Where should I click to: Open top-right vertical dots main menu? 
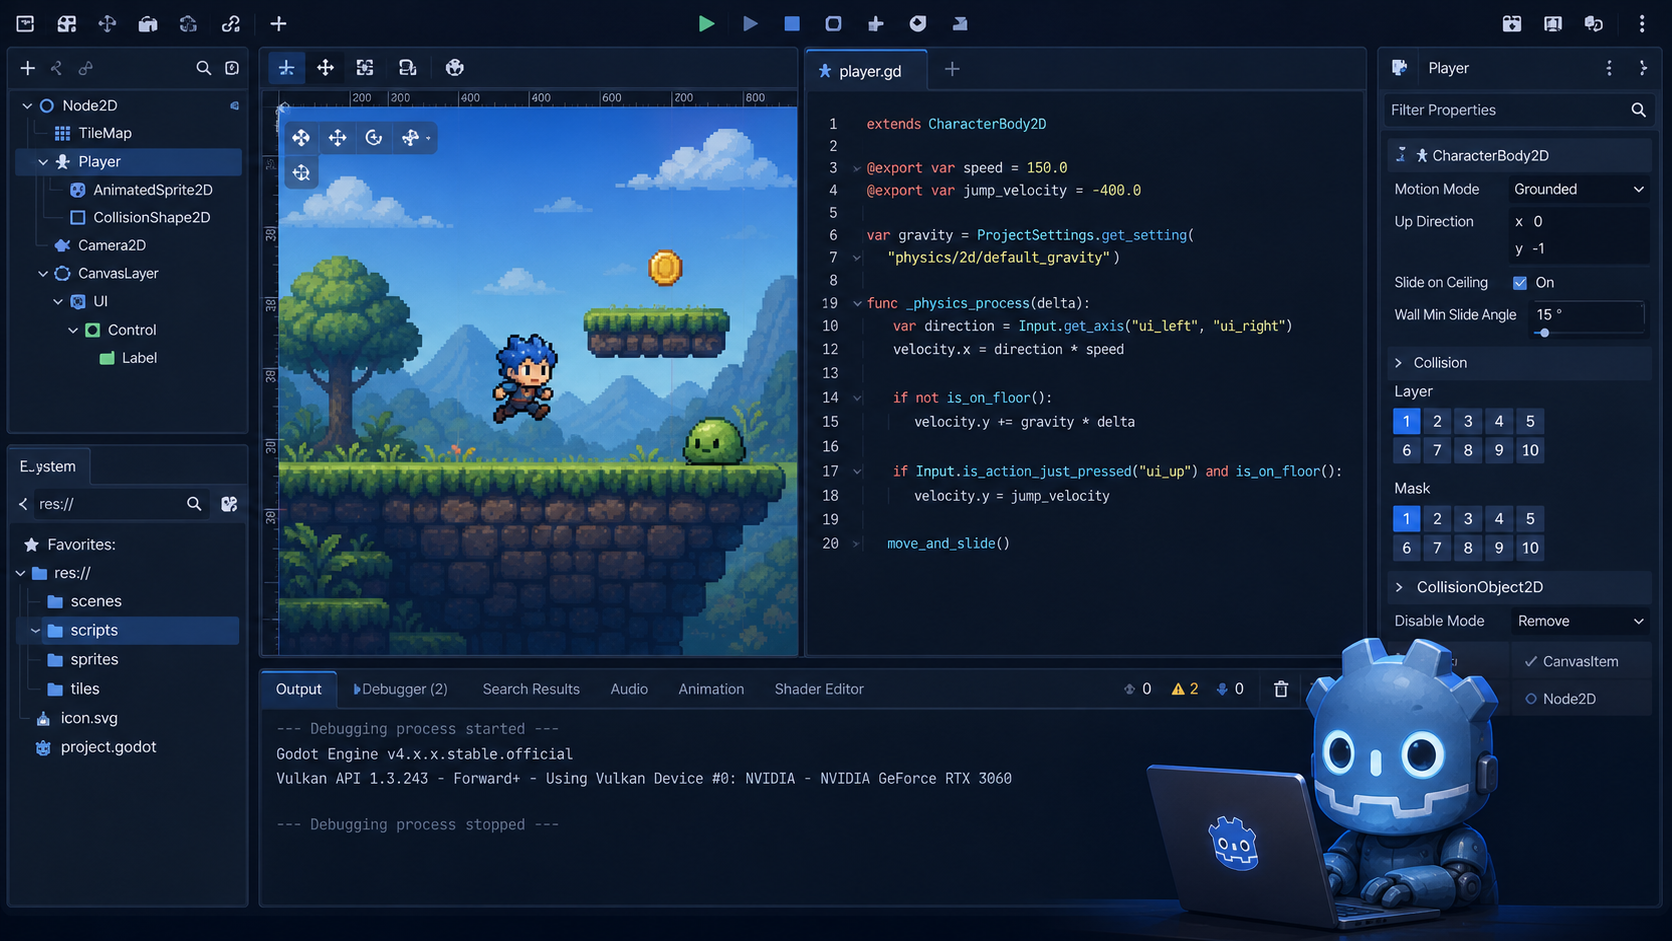tap(1642, 23)
